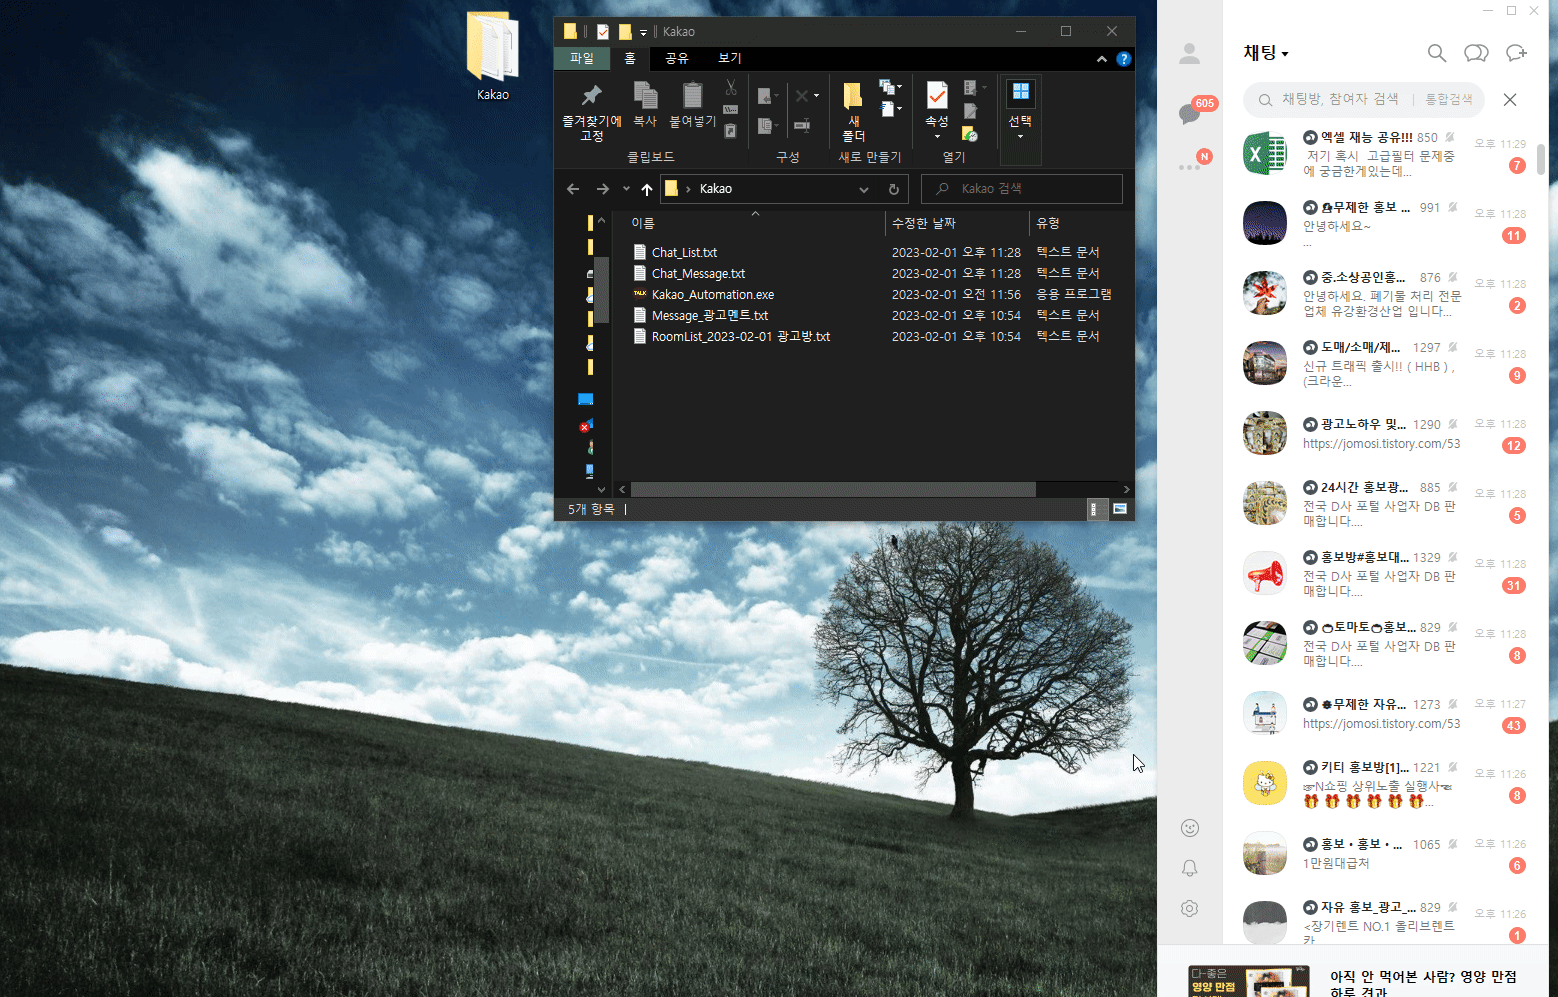The height and width of the screenshot is (997, 1558).
Task: Select the Message_광고멘트.txt file
Action: pos(709,316)
